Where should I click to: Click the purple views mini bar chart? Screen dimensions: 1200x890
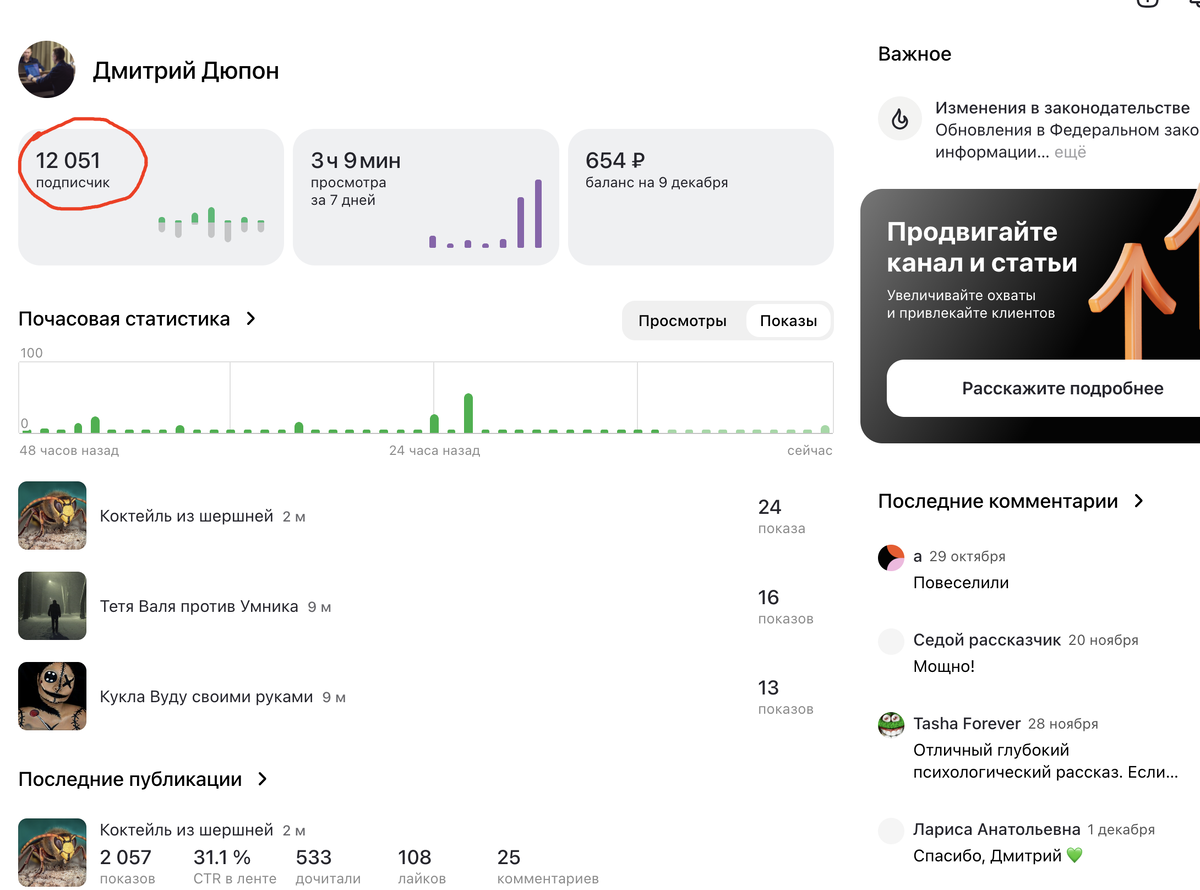[x=485, y=214]
